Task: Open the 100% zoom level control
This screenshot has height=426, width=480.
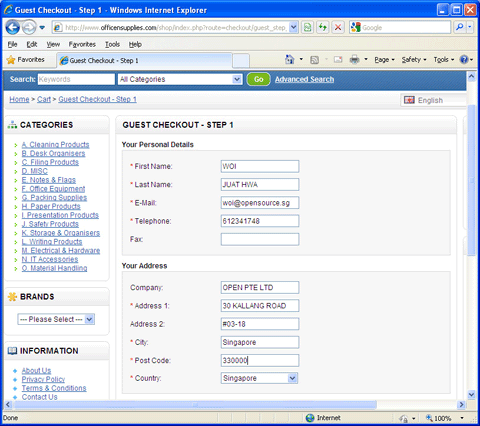Action: 445,418
